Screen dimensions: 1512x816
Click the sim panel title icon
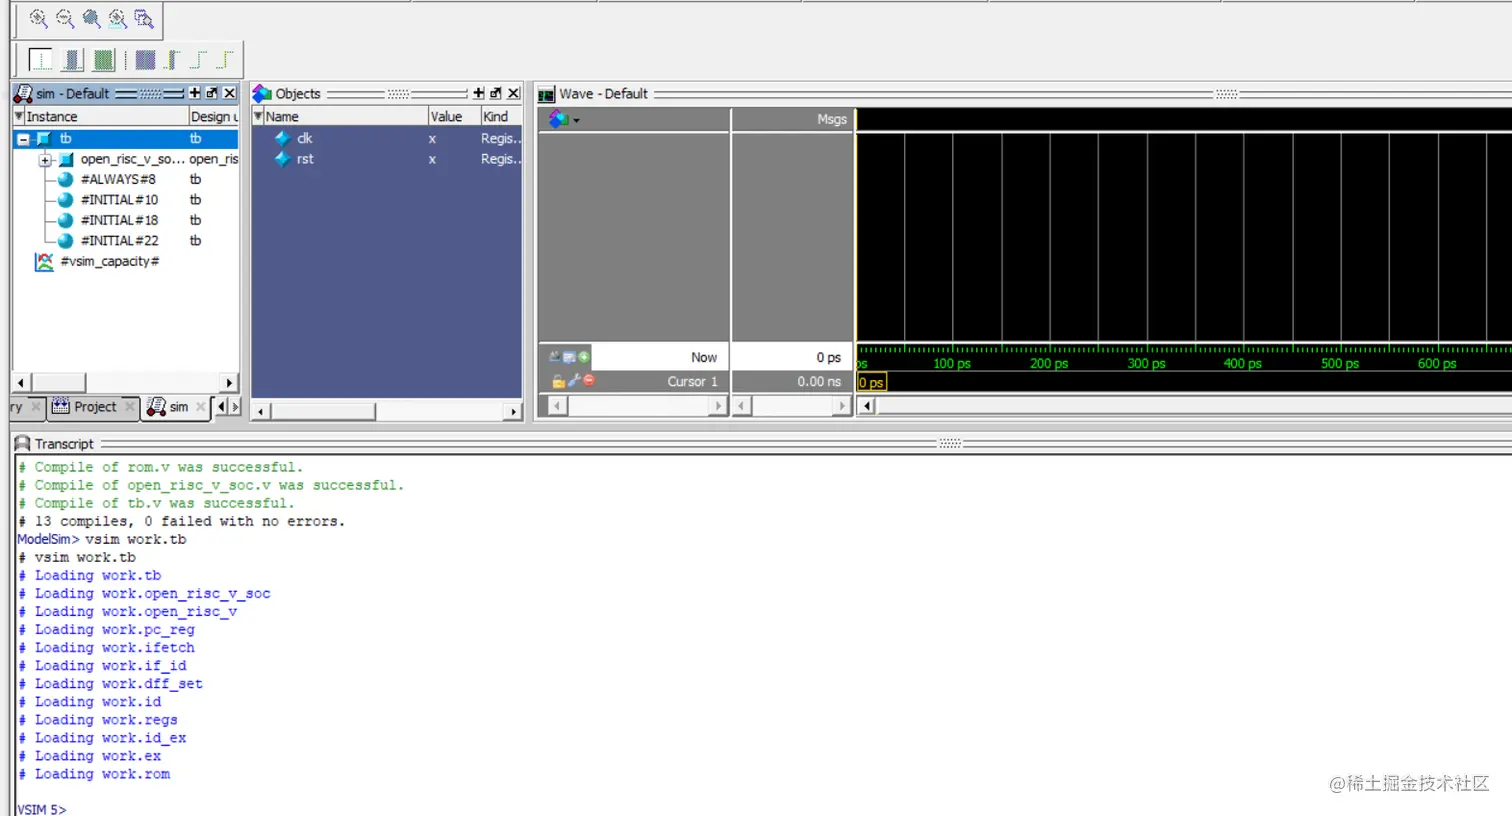22,93
